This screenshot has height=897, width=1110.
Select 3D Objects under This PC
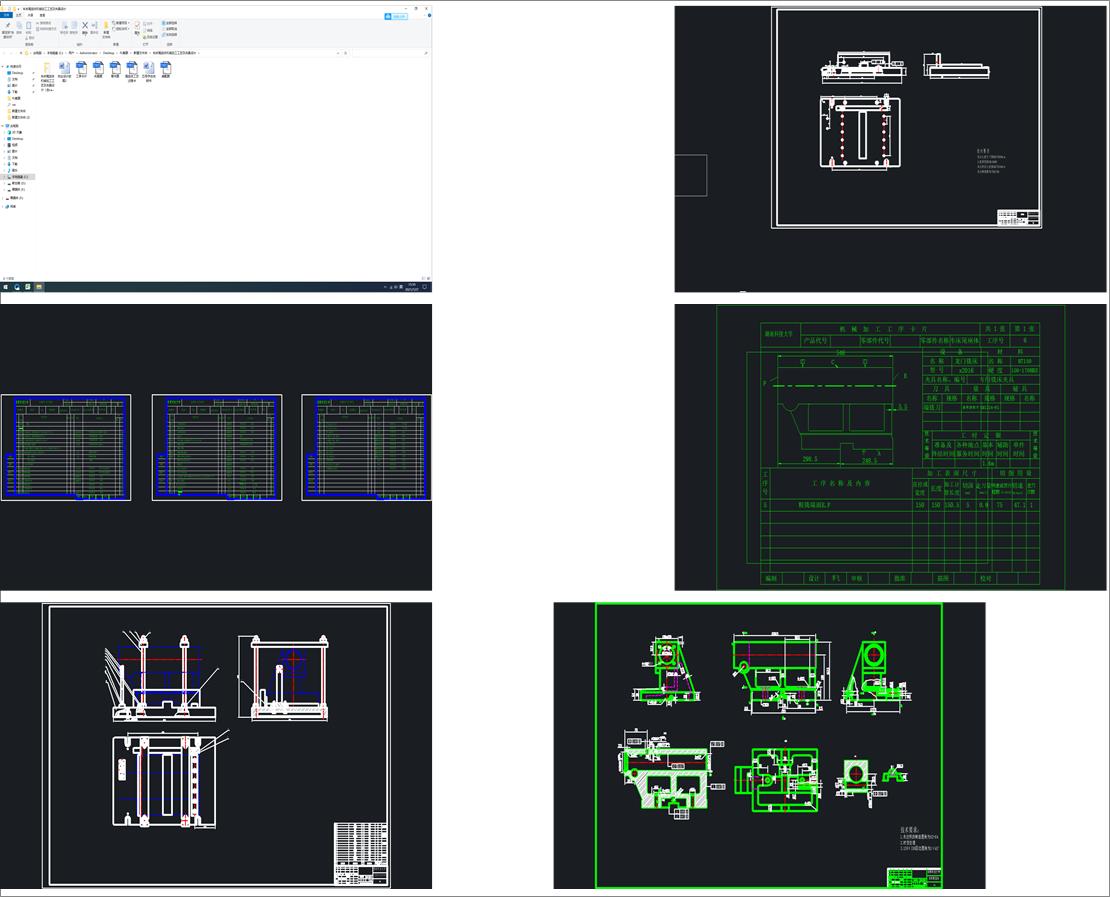(x=16, y=132)
